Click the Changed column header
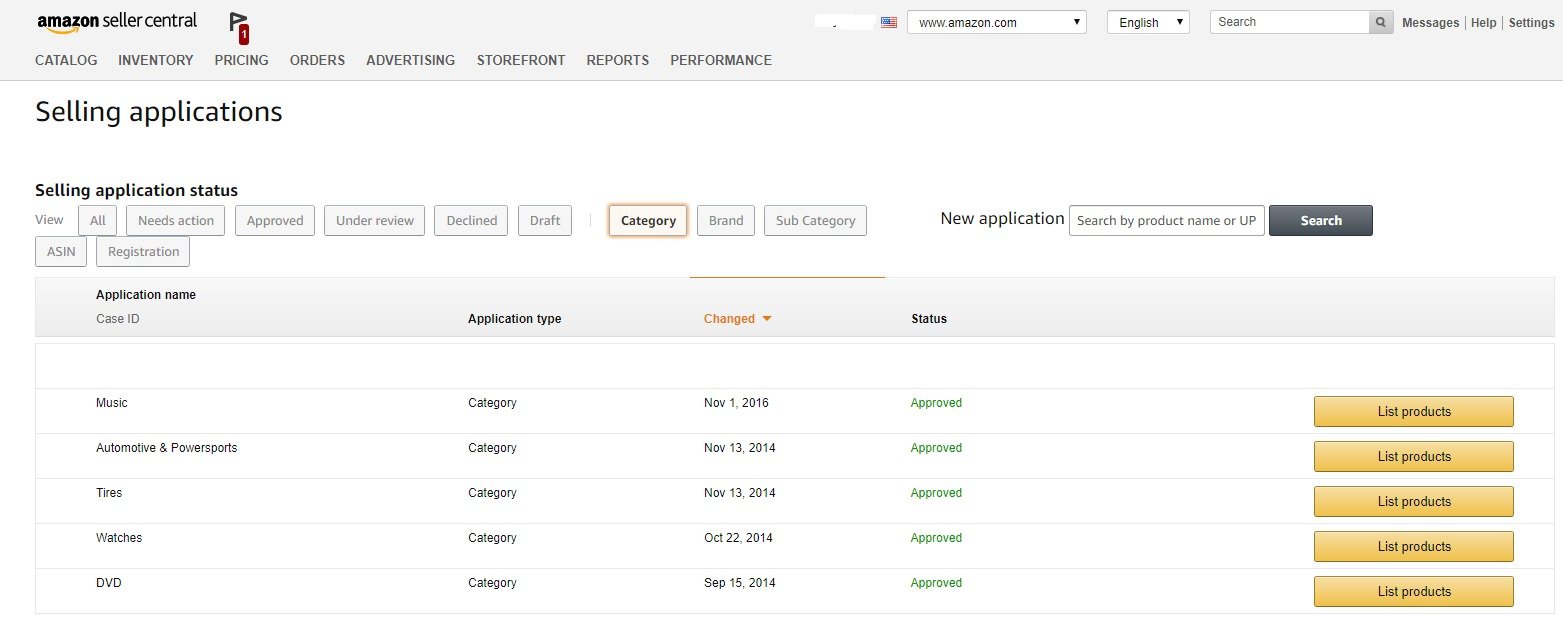The width and height of the screenshot is (1563, 624). pyautogui.click(x=729, y=319)
